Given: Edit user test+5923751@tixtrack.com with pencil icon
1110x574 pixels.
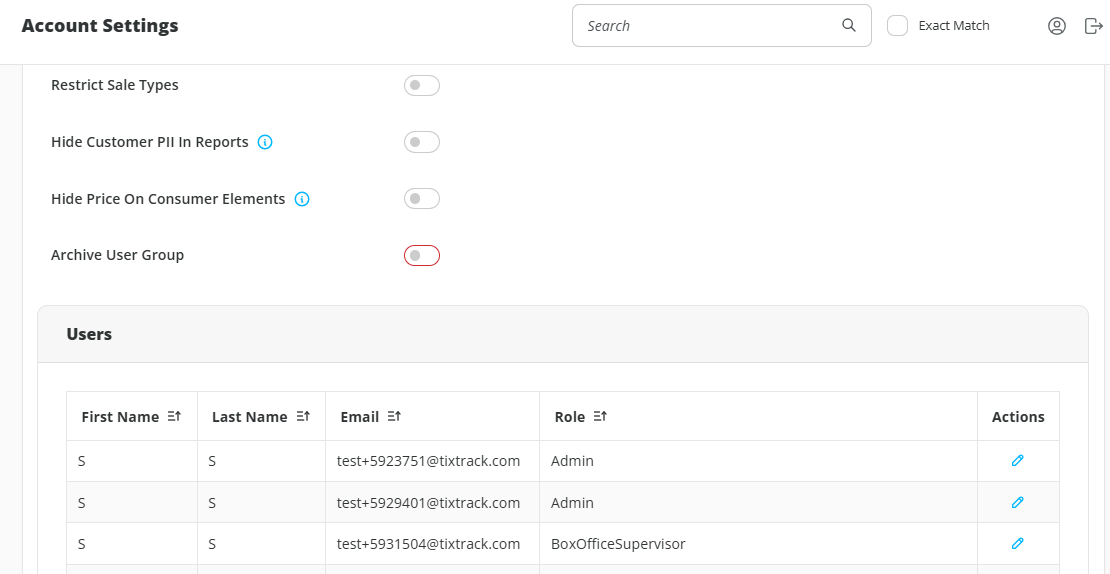Looking at the screenshot, I should point(1017,461).
